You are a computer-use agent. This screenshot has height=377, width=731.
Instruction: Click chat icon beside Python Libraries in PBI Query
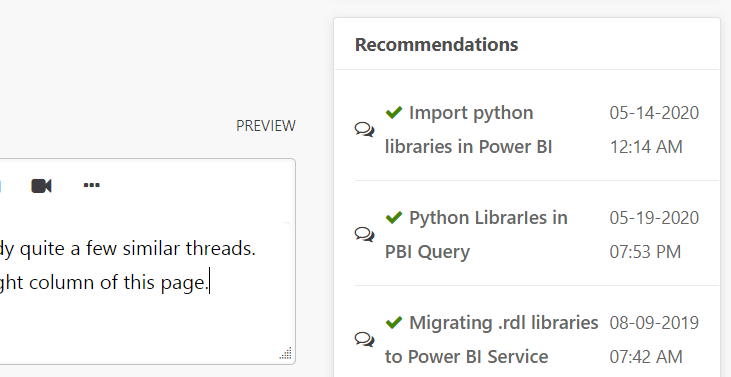coord(364,234)
